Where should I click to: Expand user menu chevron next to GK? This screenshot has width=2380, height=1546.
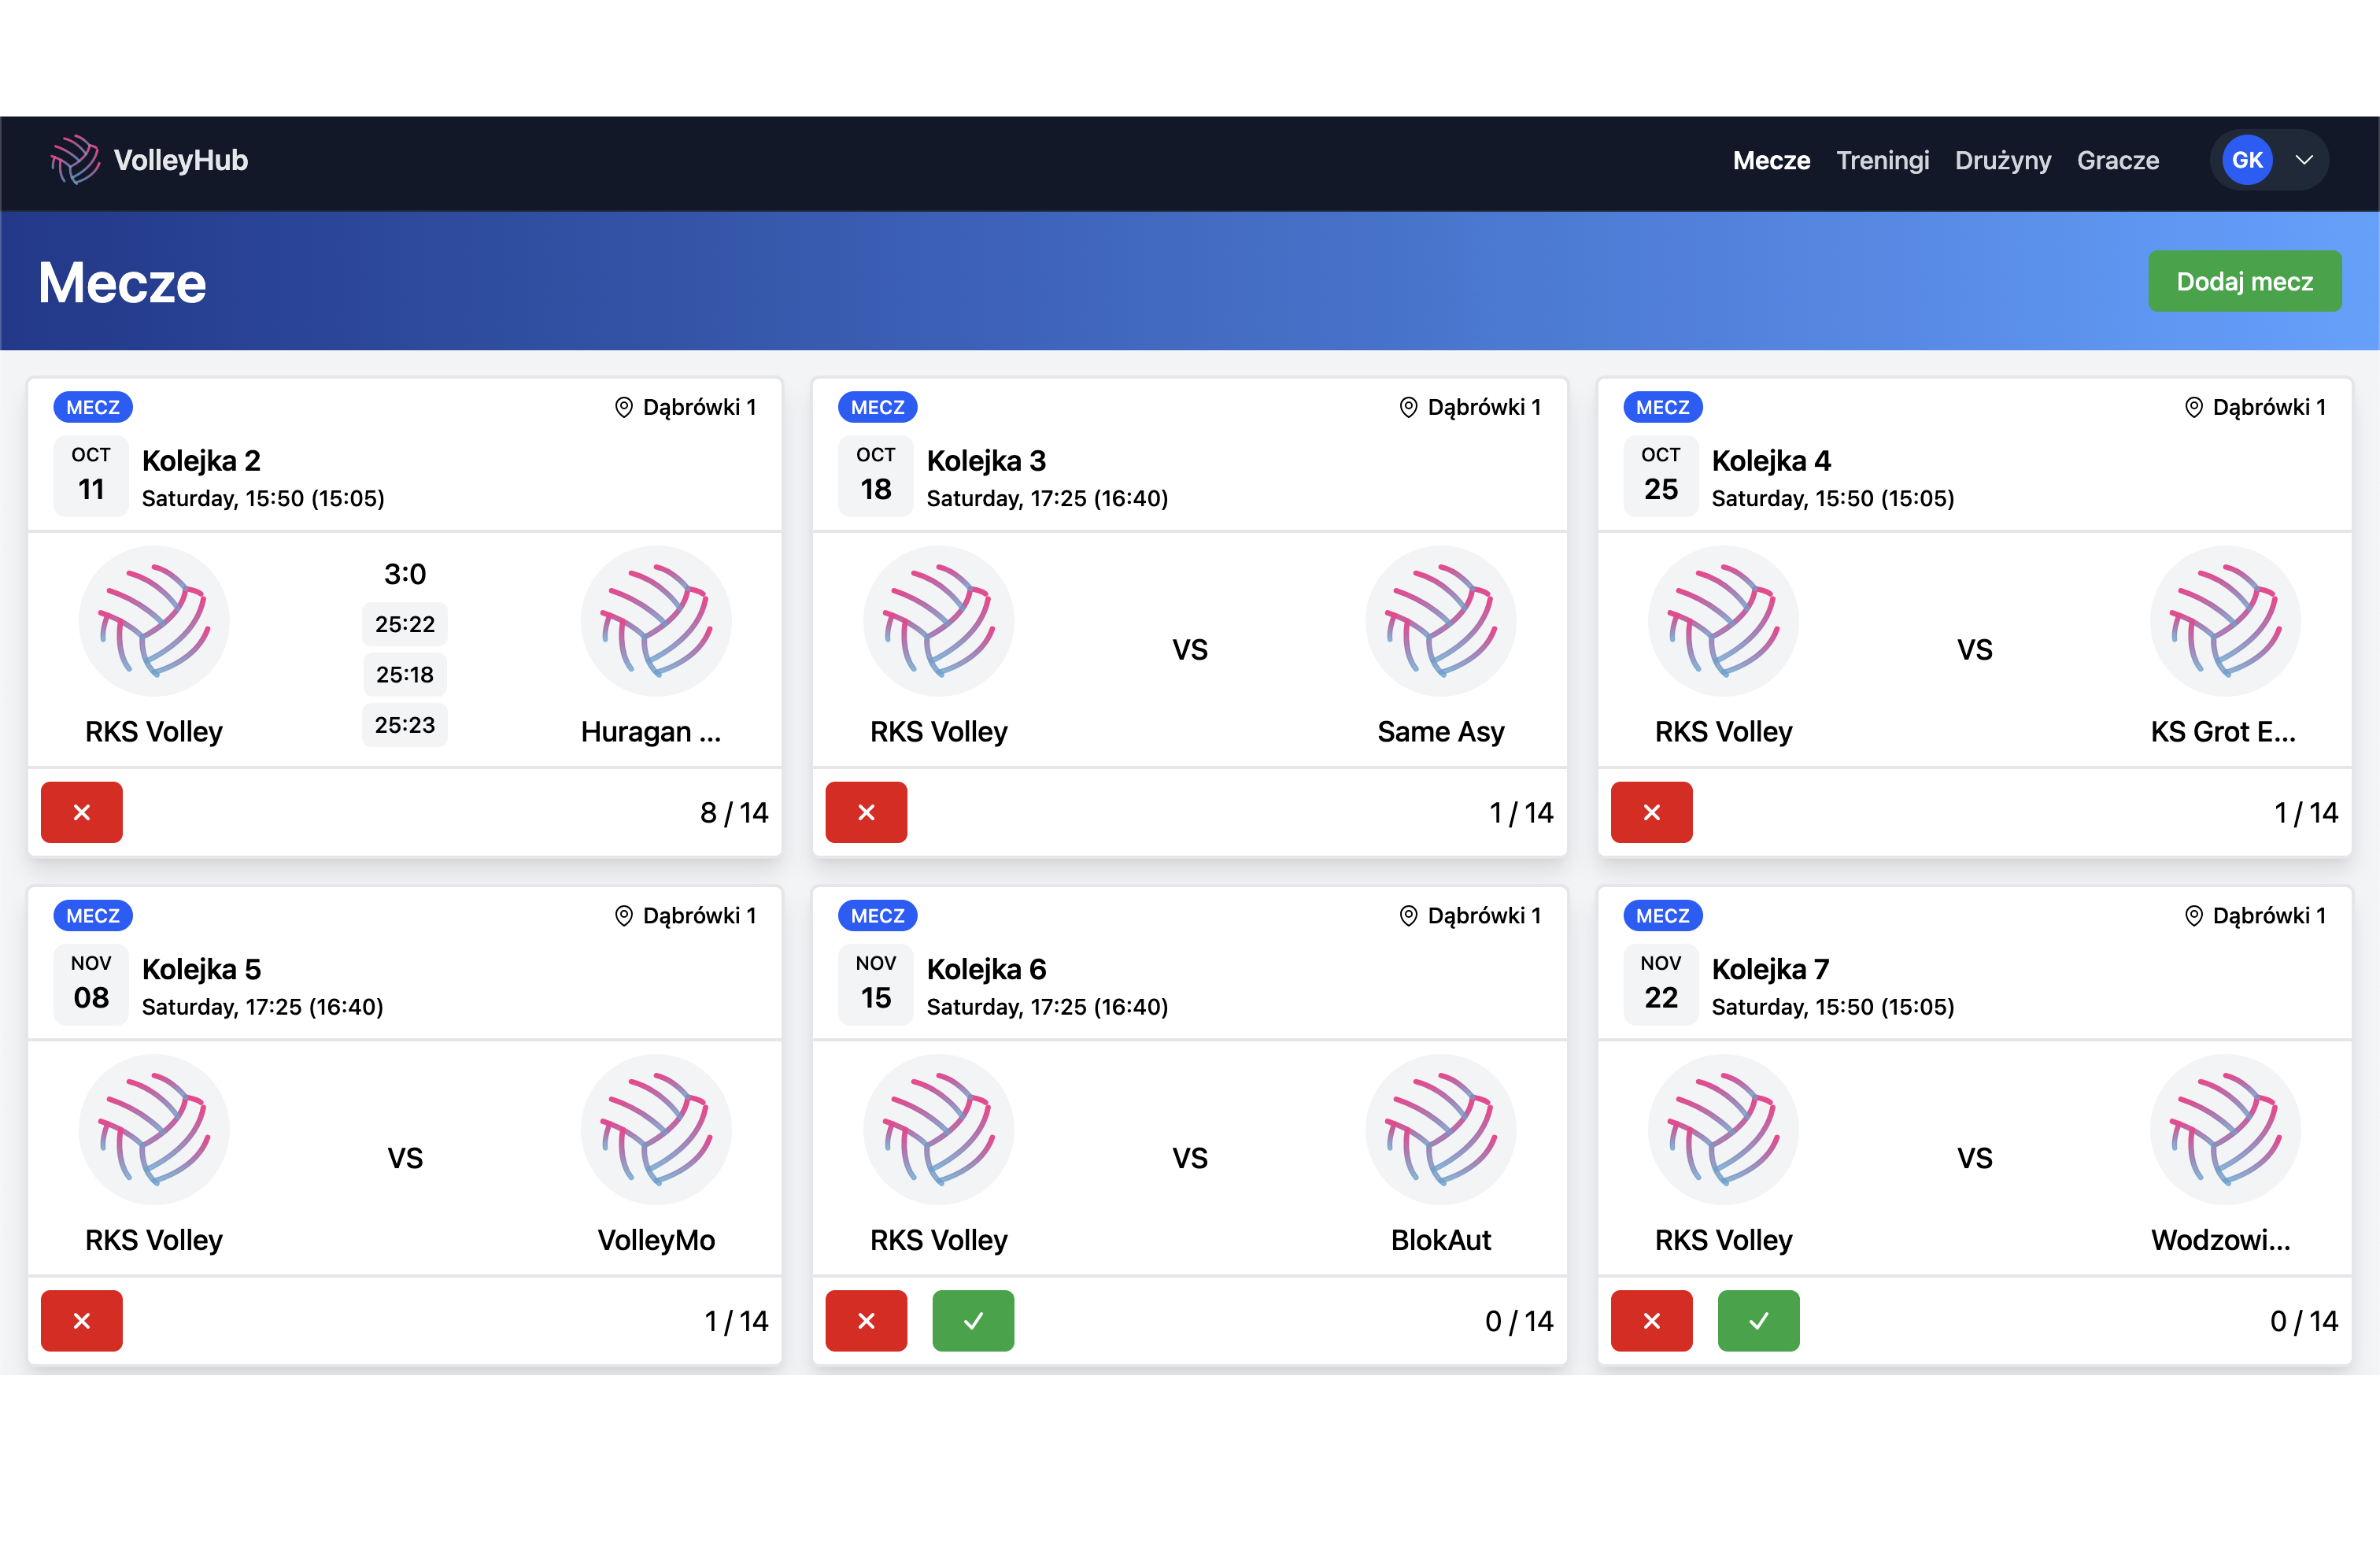tap(2304, 160)
